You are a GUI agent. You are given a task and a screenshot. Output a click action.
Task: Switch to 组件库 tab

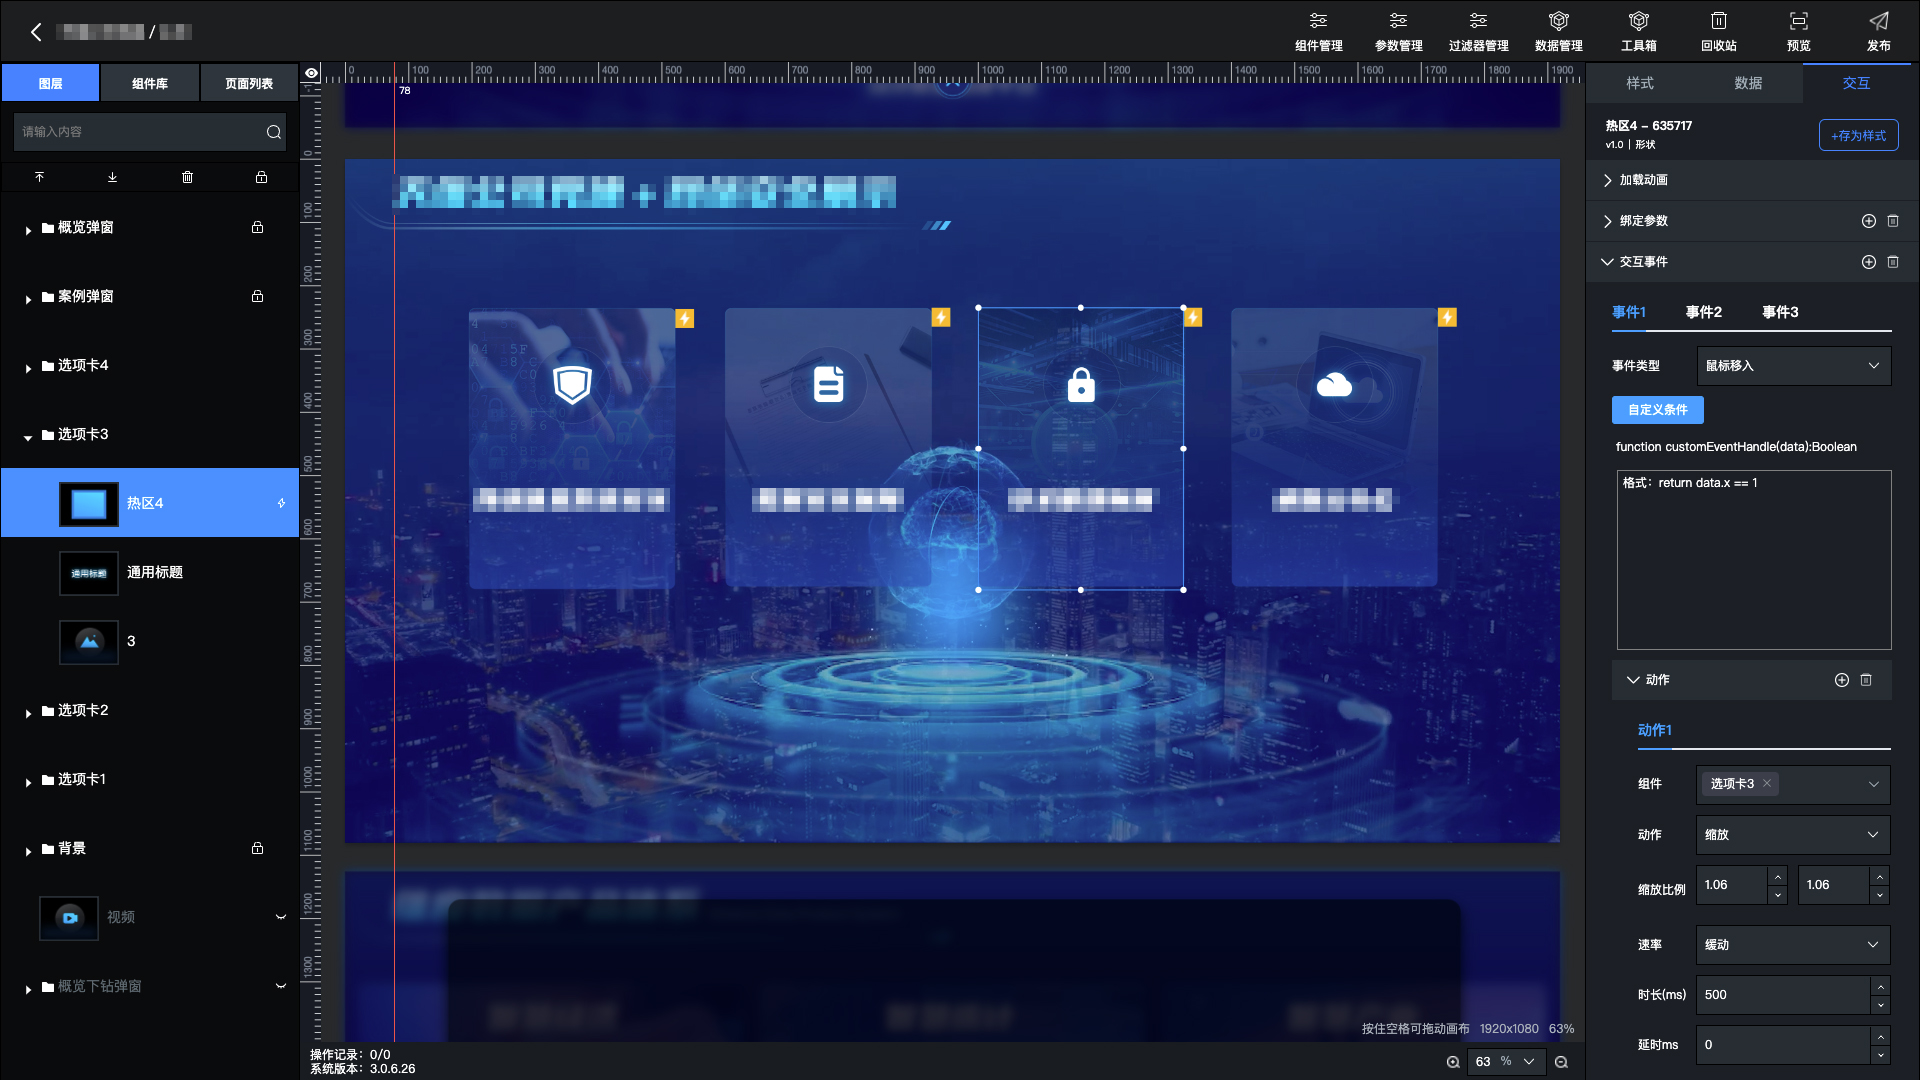150,83
